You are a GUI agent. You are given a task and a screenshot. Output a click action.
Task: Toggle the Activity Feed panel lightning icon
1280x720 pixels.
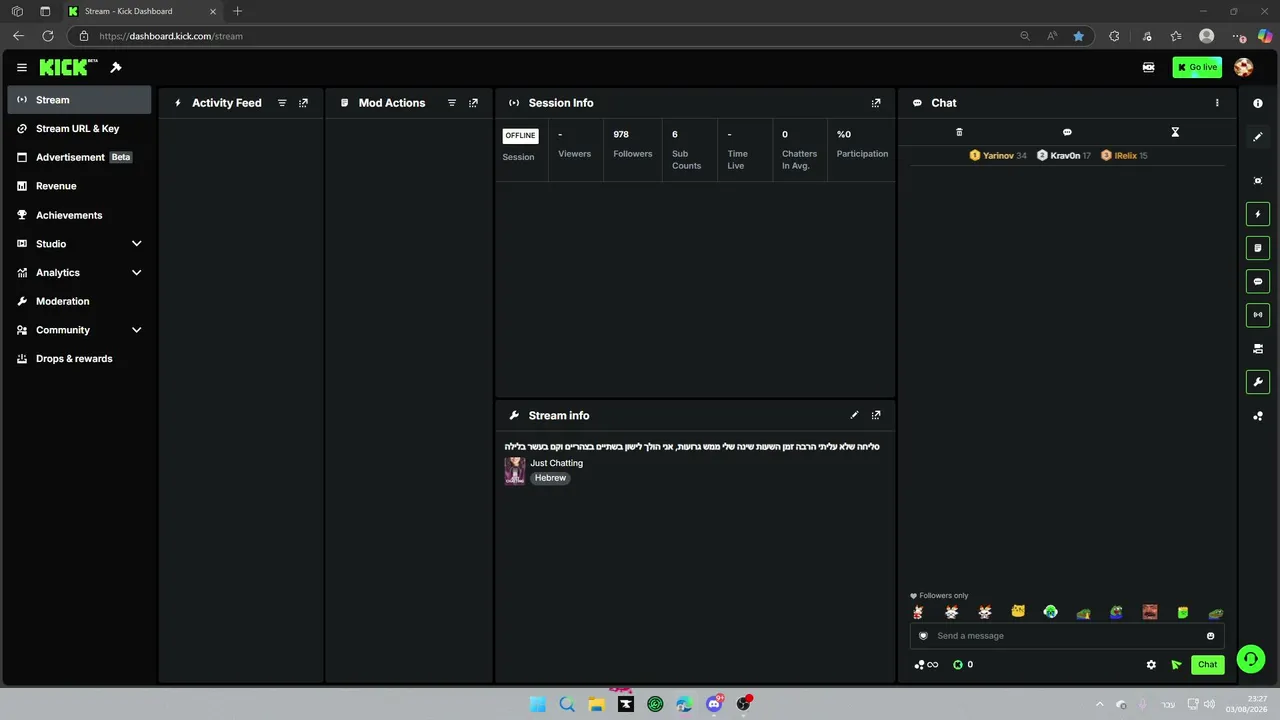(x=1258, y=214)
